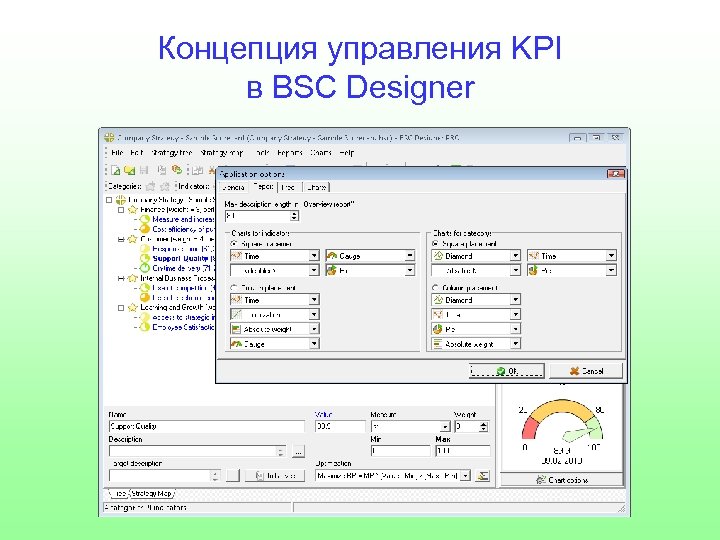Click the grey Save disk toolbar icon
This screenshot has width=720, height=540.
(x=144, y=170)
